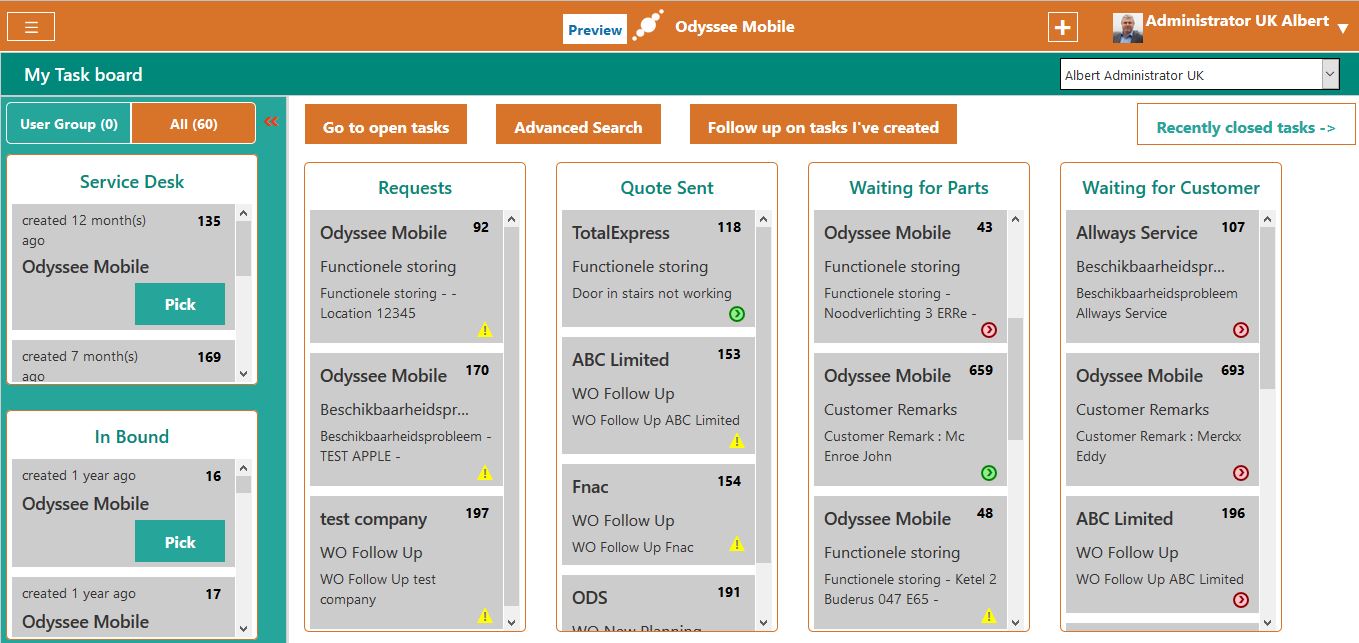
Task: Click the administrator profile photo
Action: point(1127,28)
